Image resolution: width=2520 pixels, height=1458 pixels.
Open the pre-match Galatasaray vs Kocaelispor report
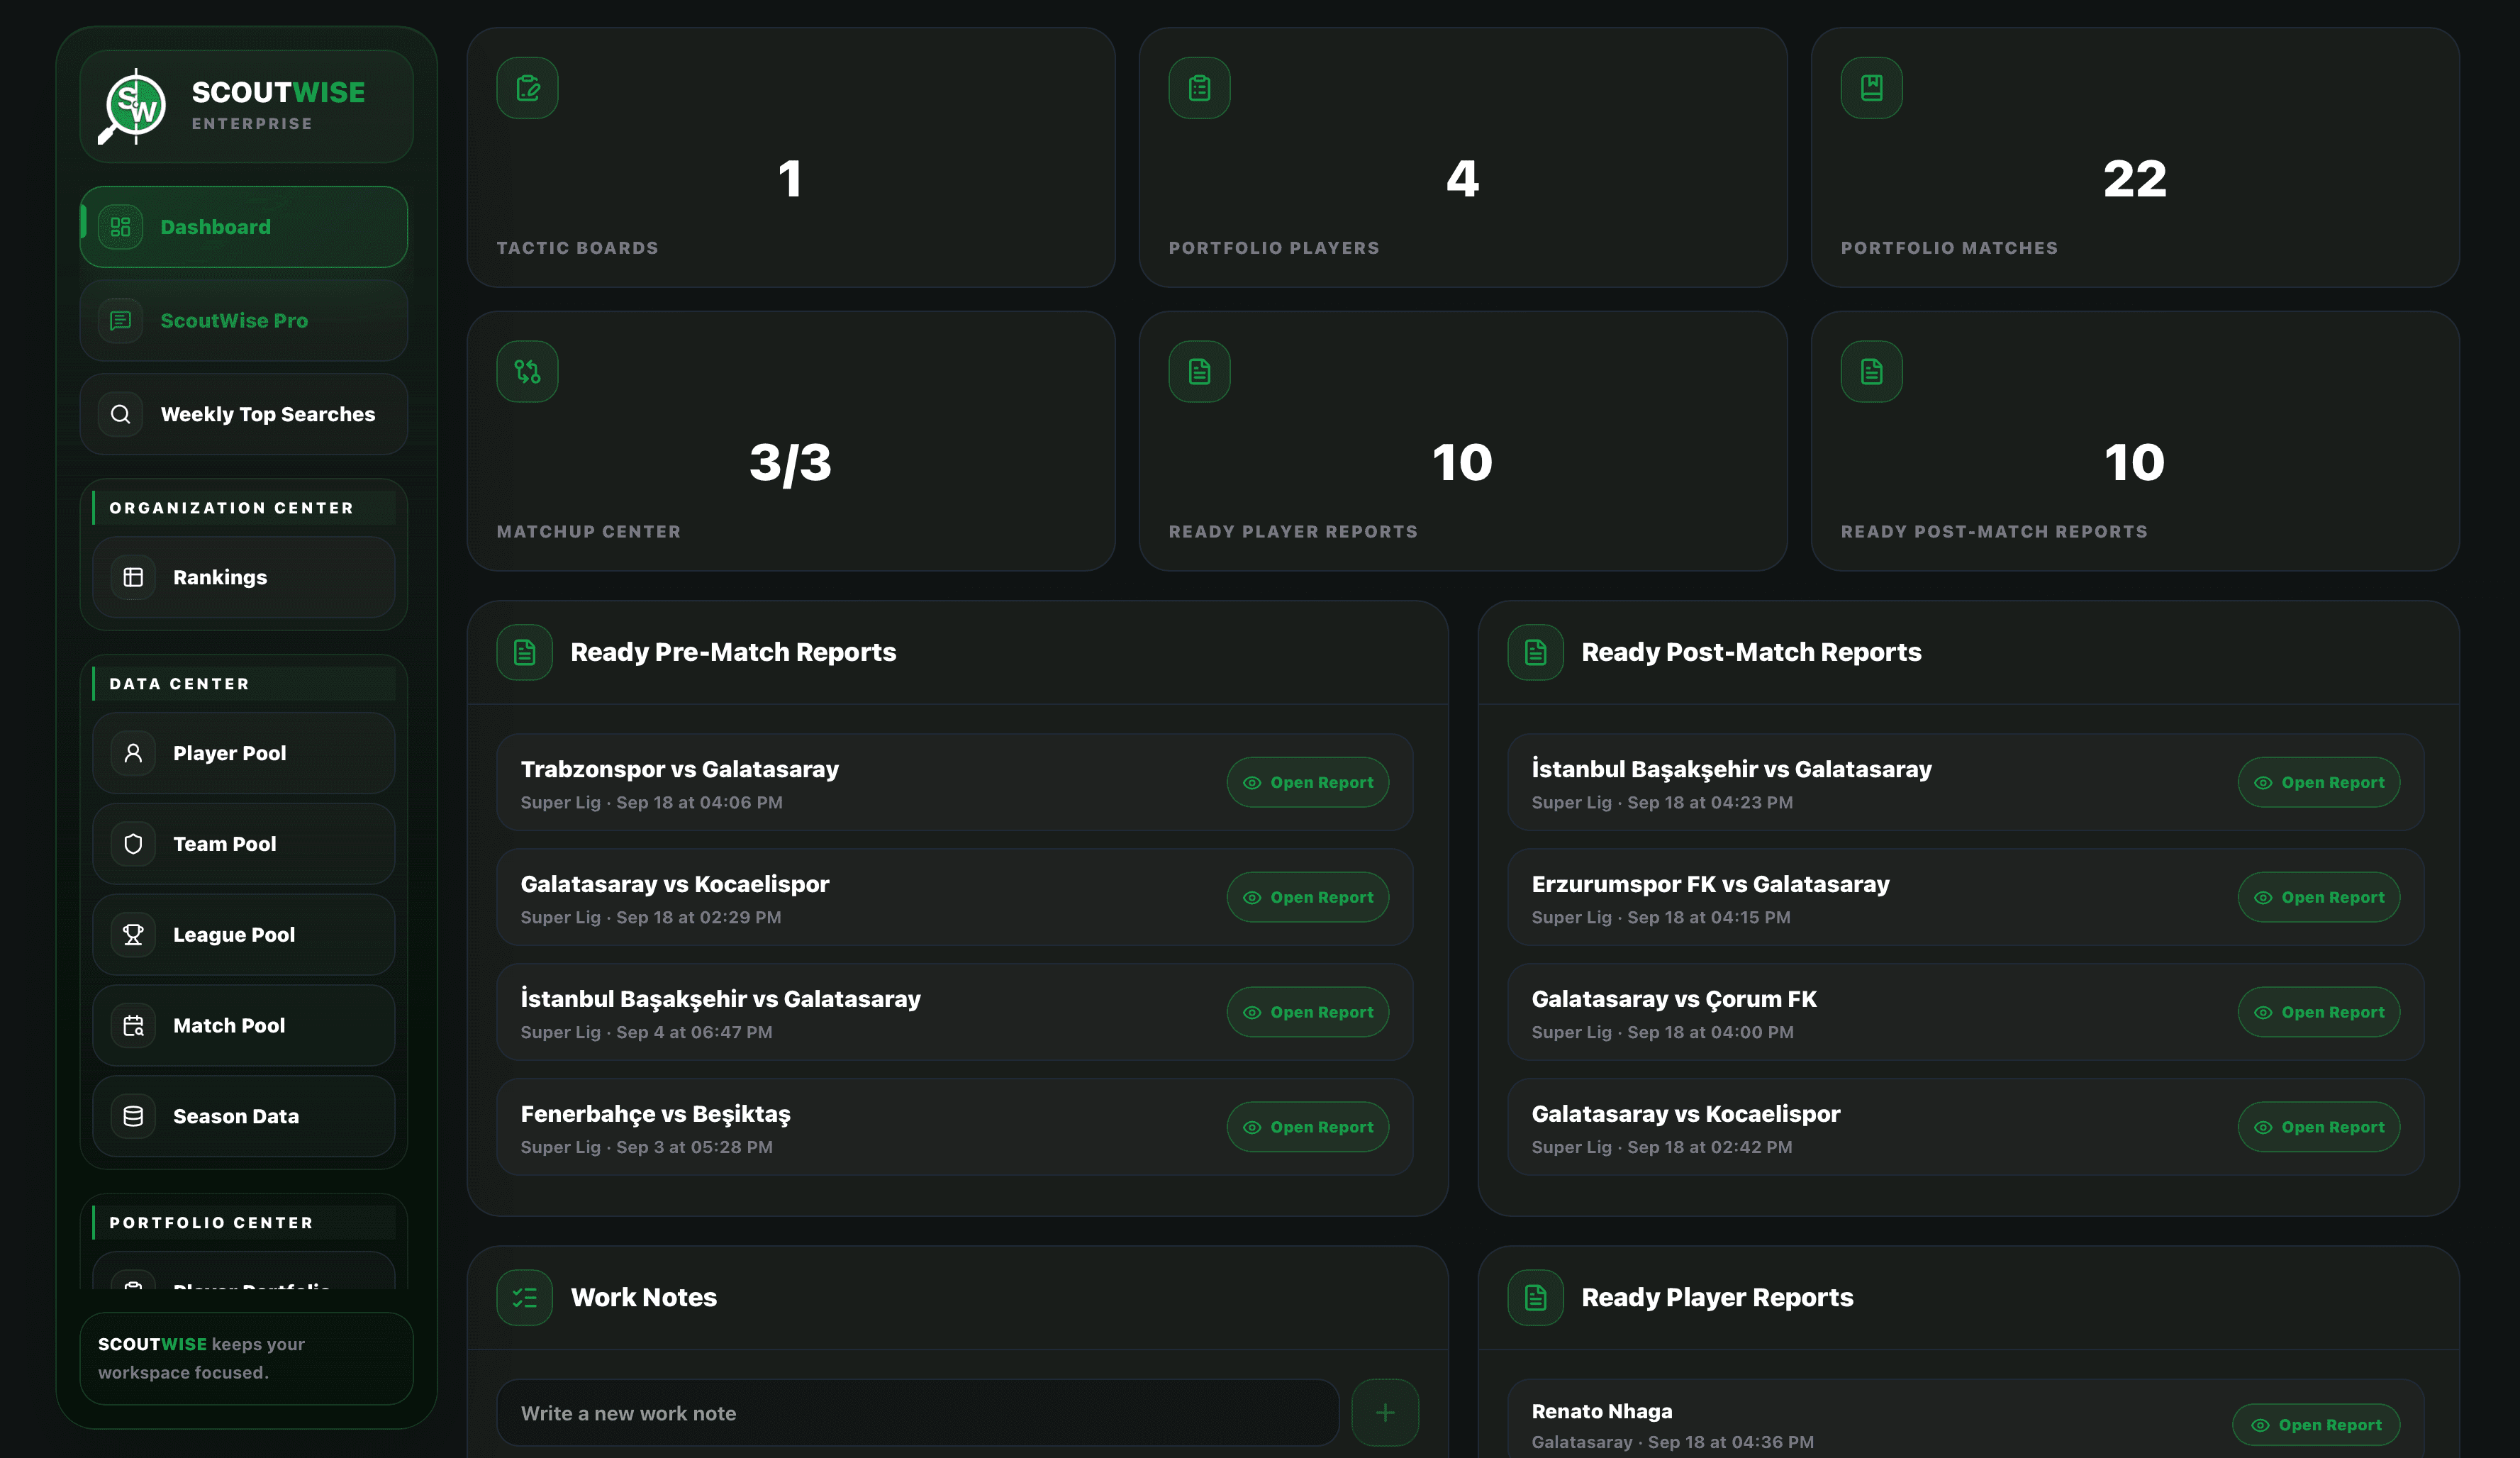pyautogui.click(x=1308, y=898)
